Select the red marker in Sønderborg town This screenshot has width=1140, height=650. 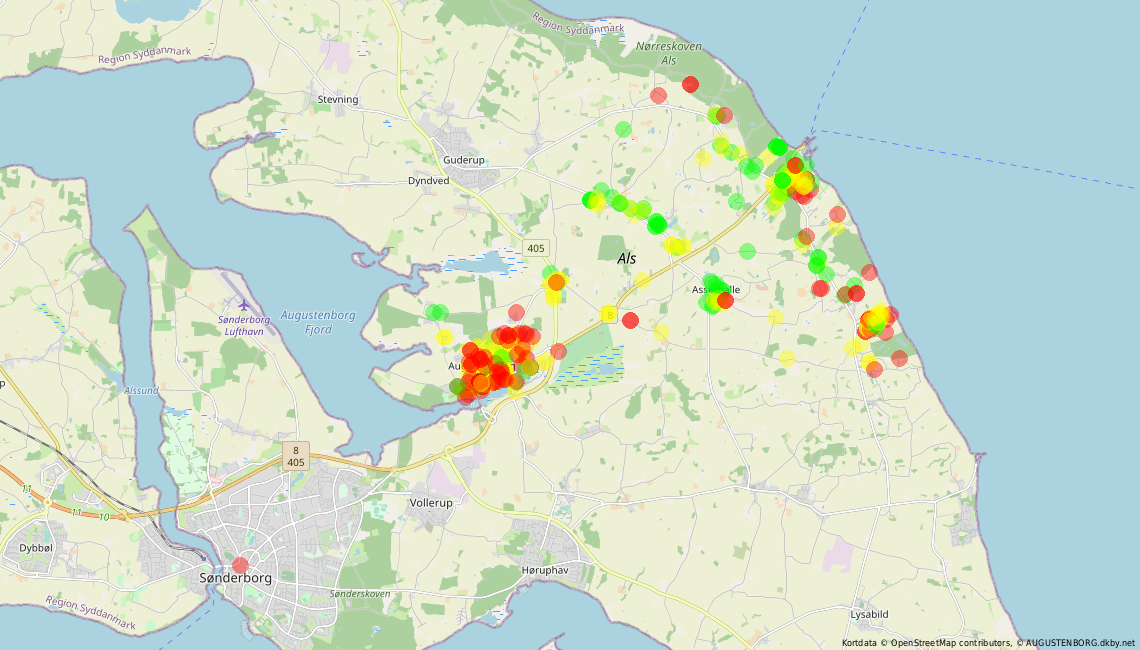240,565
